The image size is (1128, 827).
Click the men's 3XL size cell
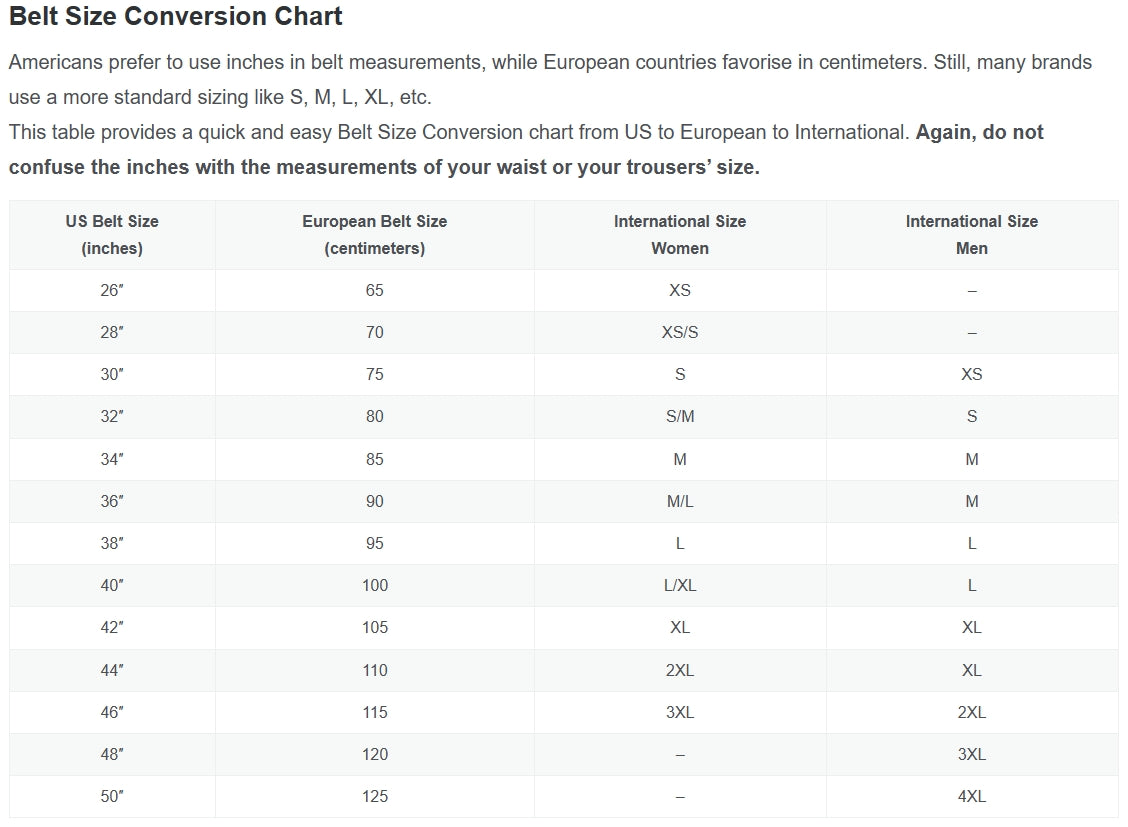point(971,754)
